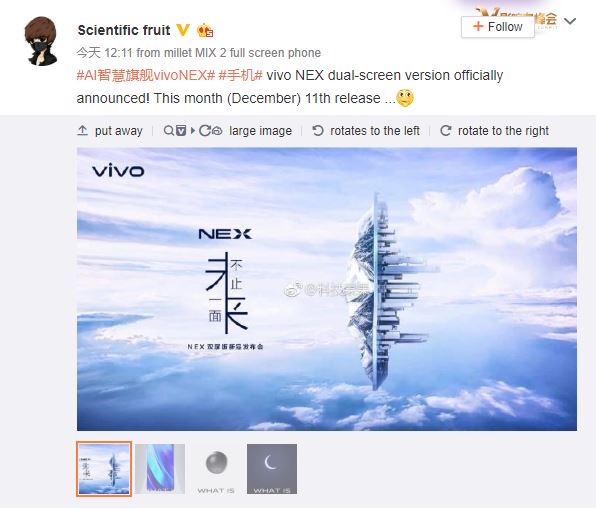
Task: Select the crescent moon WHAT IS thumbnail
Action: [x=272, y=469]
